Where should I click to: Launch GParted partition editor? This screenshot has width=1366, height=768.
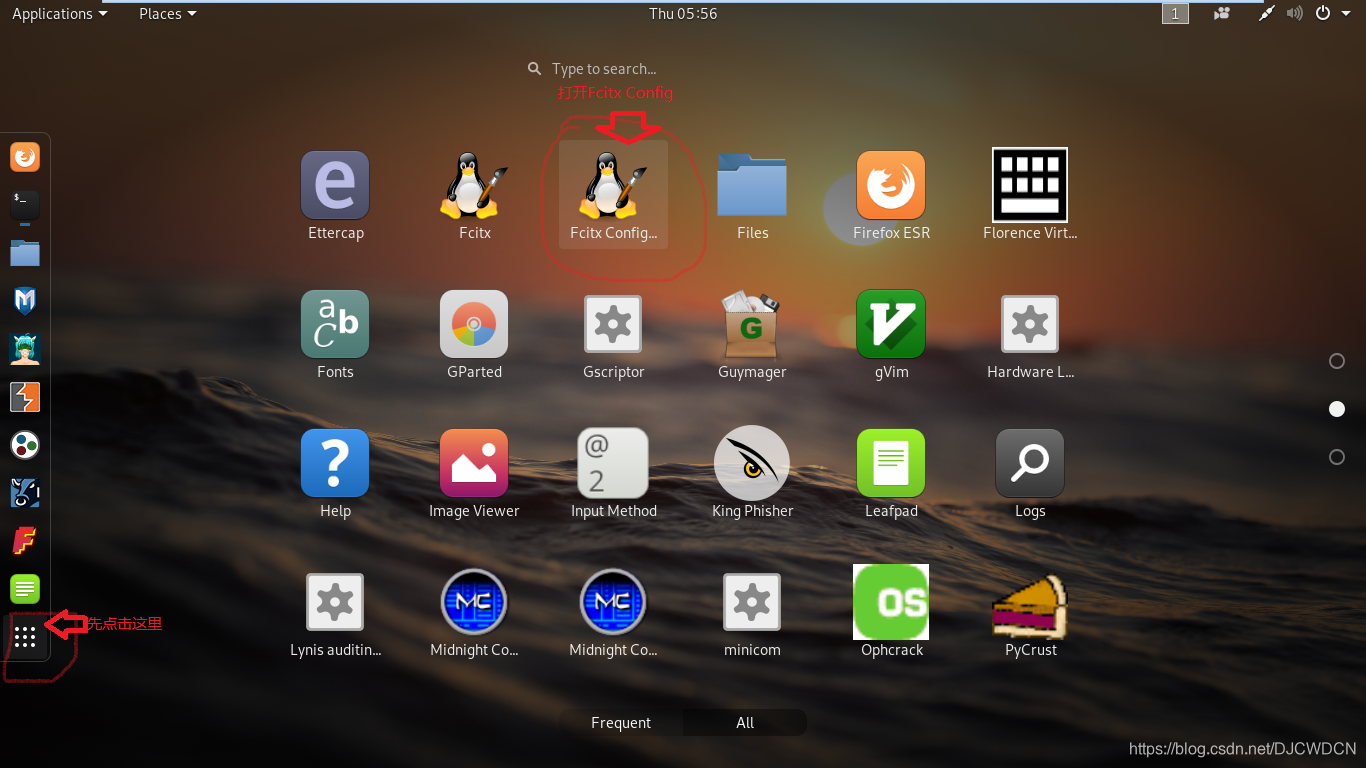pos(474,335)
